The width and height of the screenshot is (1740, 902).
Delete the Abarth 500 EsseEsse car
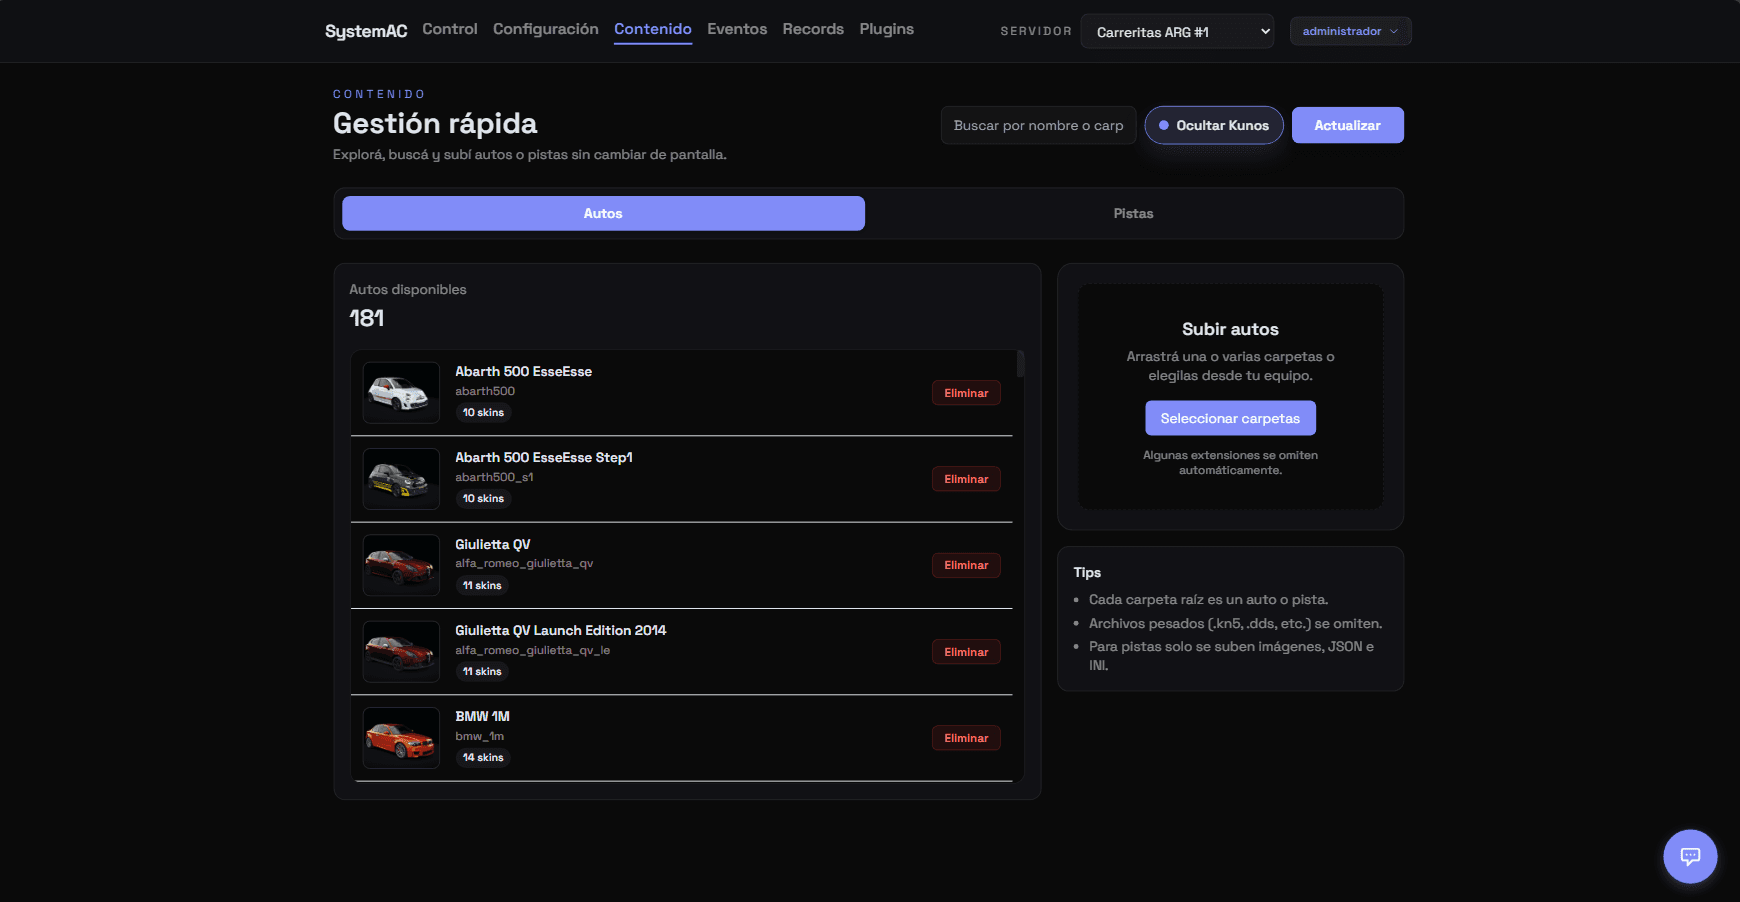coord(966,393)
